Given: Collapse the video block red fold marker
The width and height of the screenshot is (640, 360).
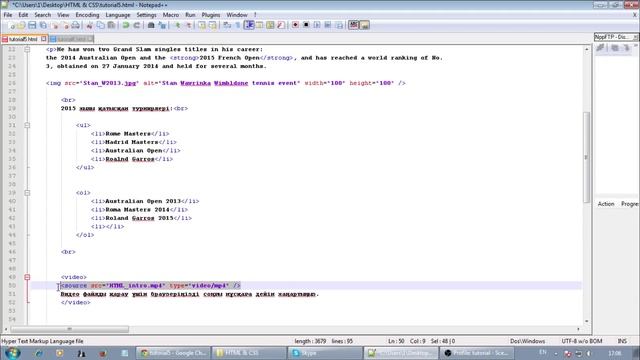Looking at the screenshot, I should click(x=27, y=277).
